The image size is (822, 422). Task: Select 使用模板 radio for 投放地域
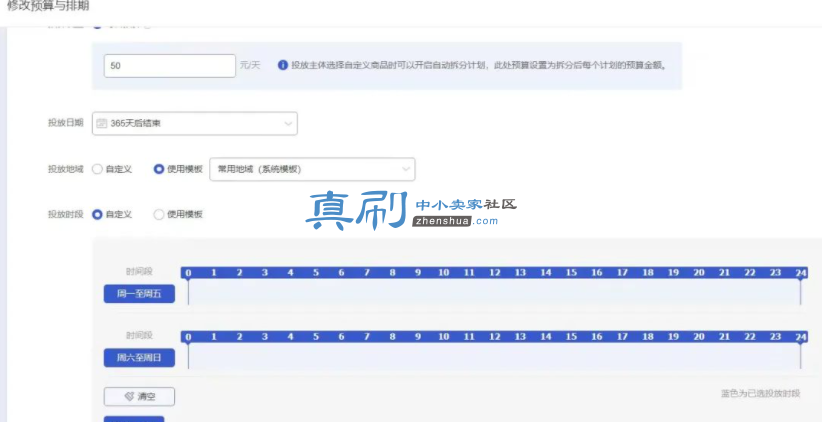click(159, 169)
